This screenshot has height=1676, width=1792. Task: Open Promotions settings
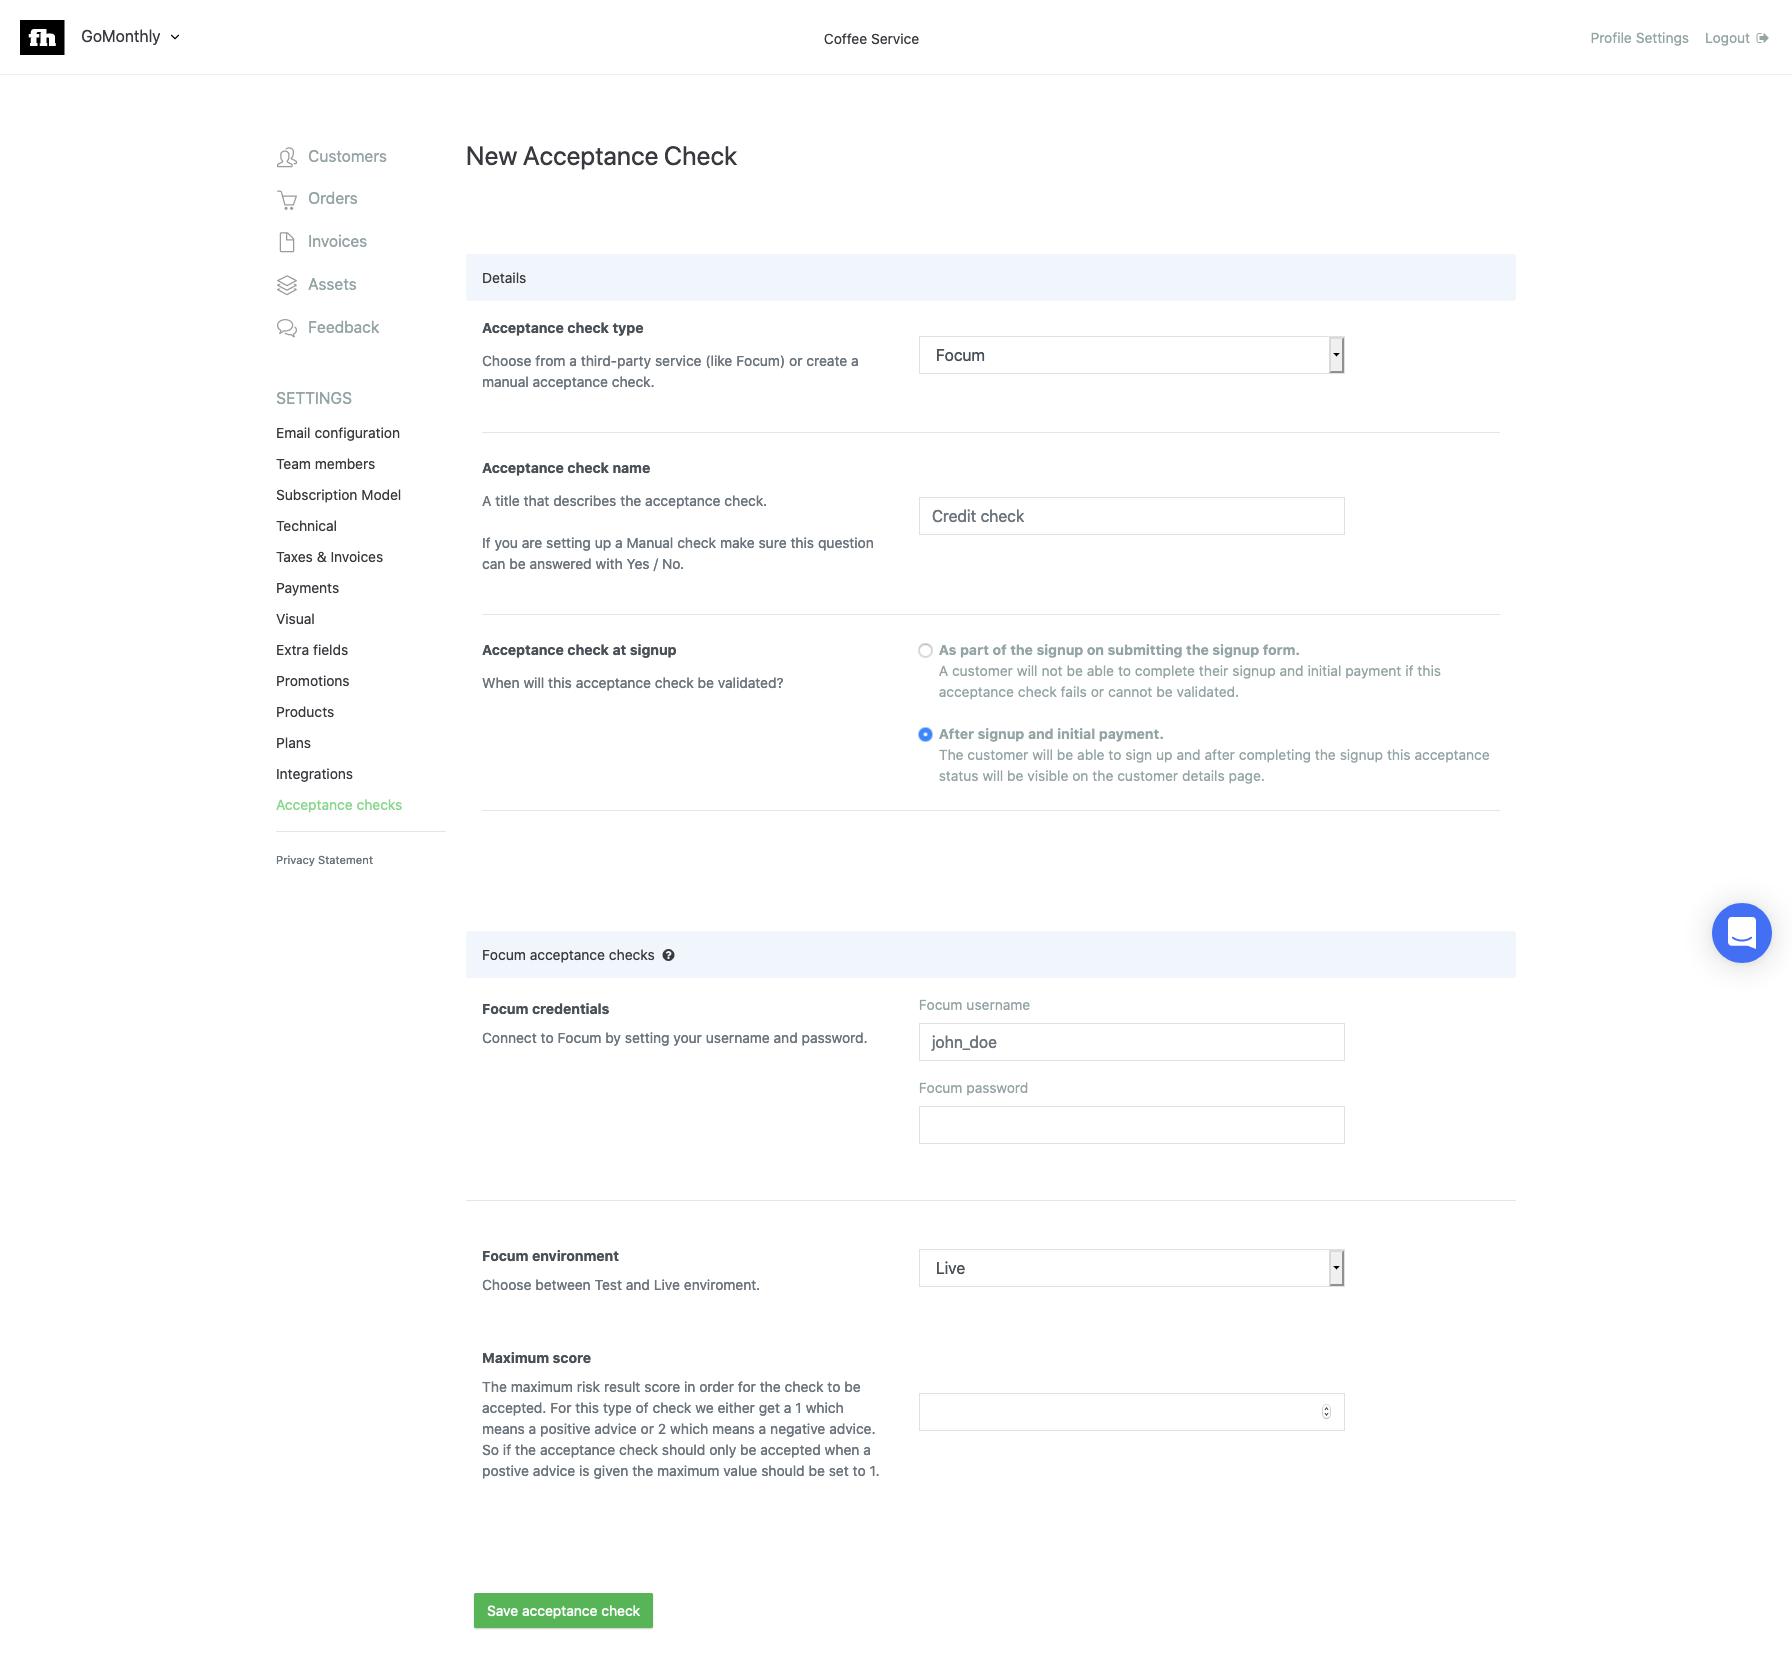(x=312, y=681)
